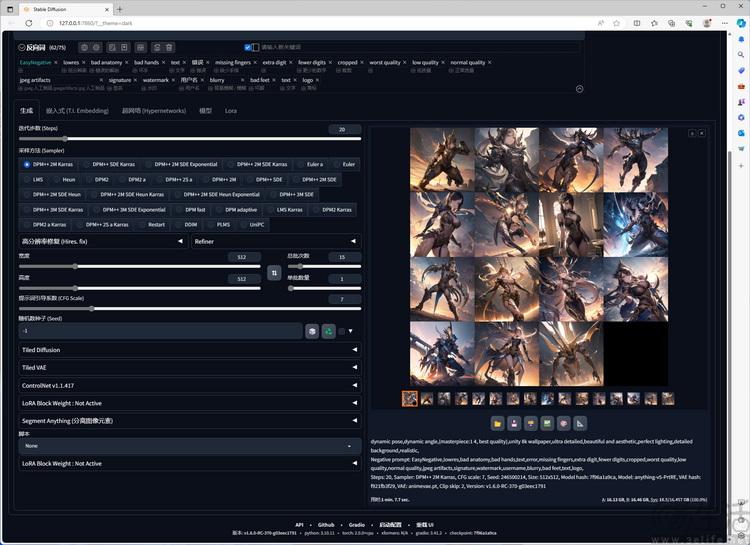Click the random seed dice icon

point(313,331)
